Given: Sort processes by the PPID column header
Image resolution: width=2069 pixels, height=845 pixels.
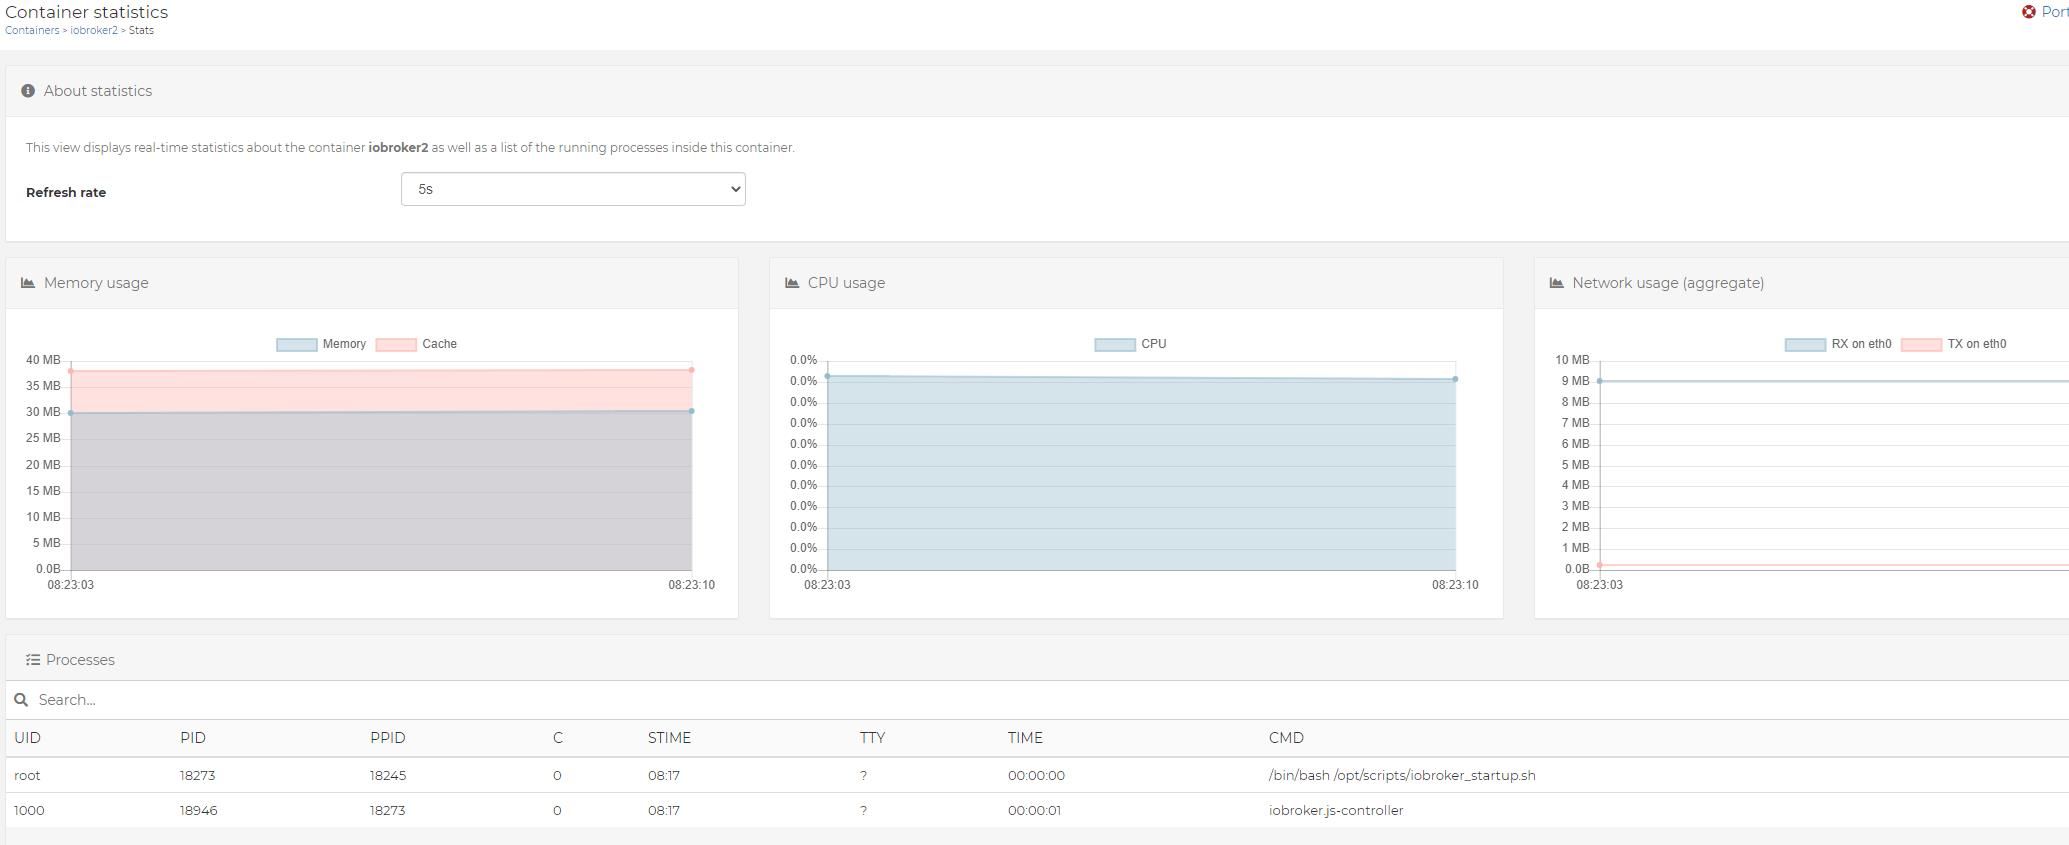Looking at the screenshot, I should point(388,738).
